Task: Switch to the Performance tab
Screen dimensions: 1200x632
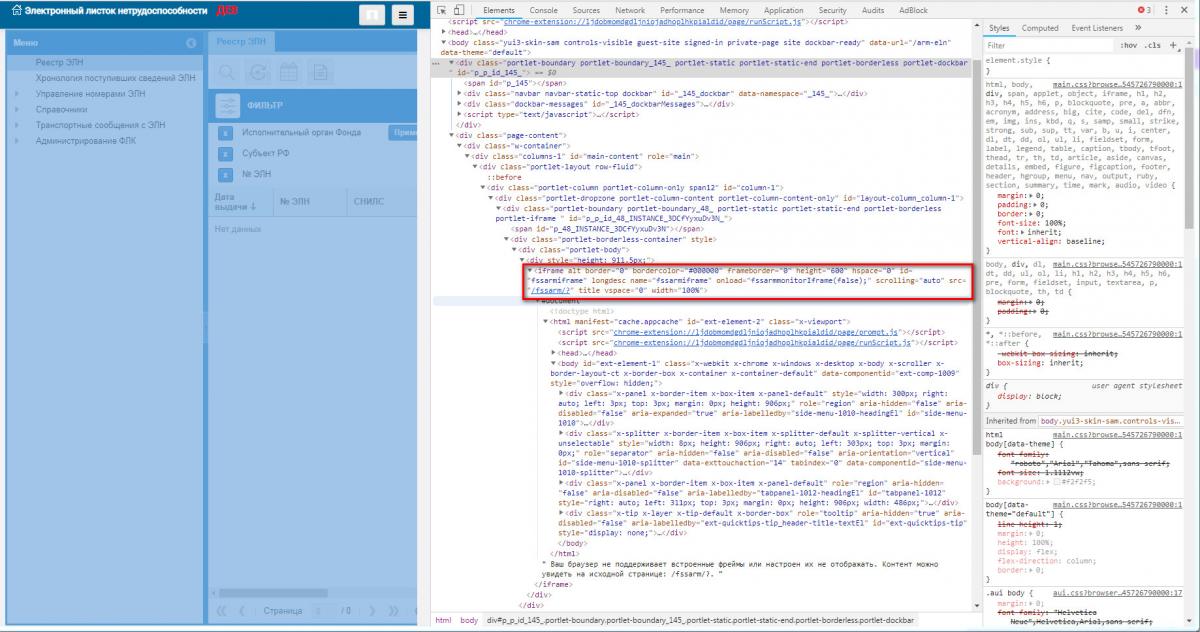Action: coord(682,10)
